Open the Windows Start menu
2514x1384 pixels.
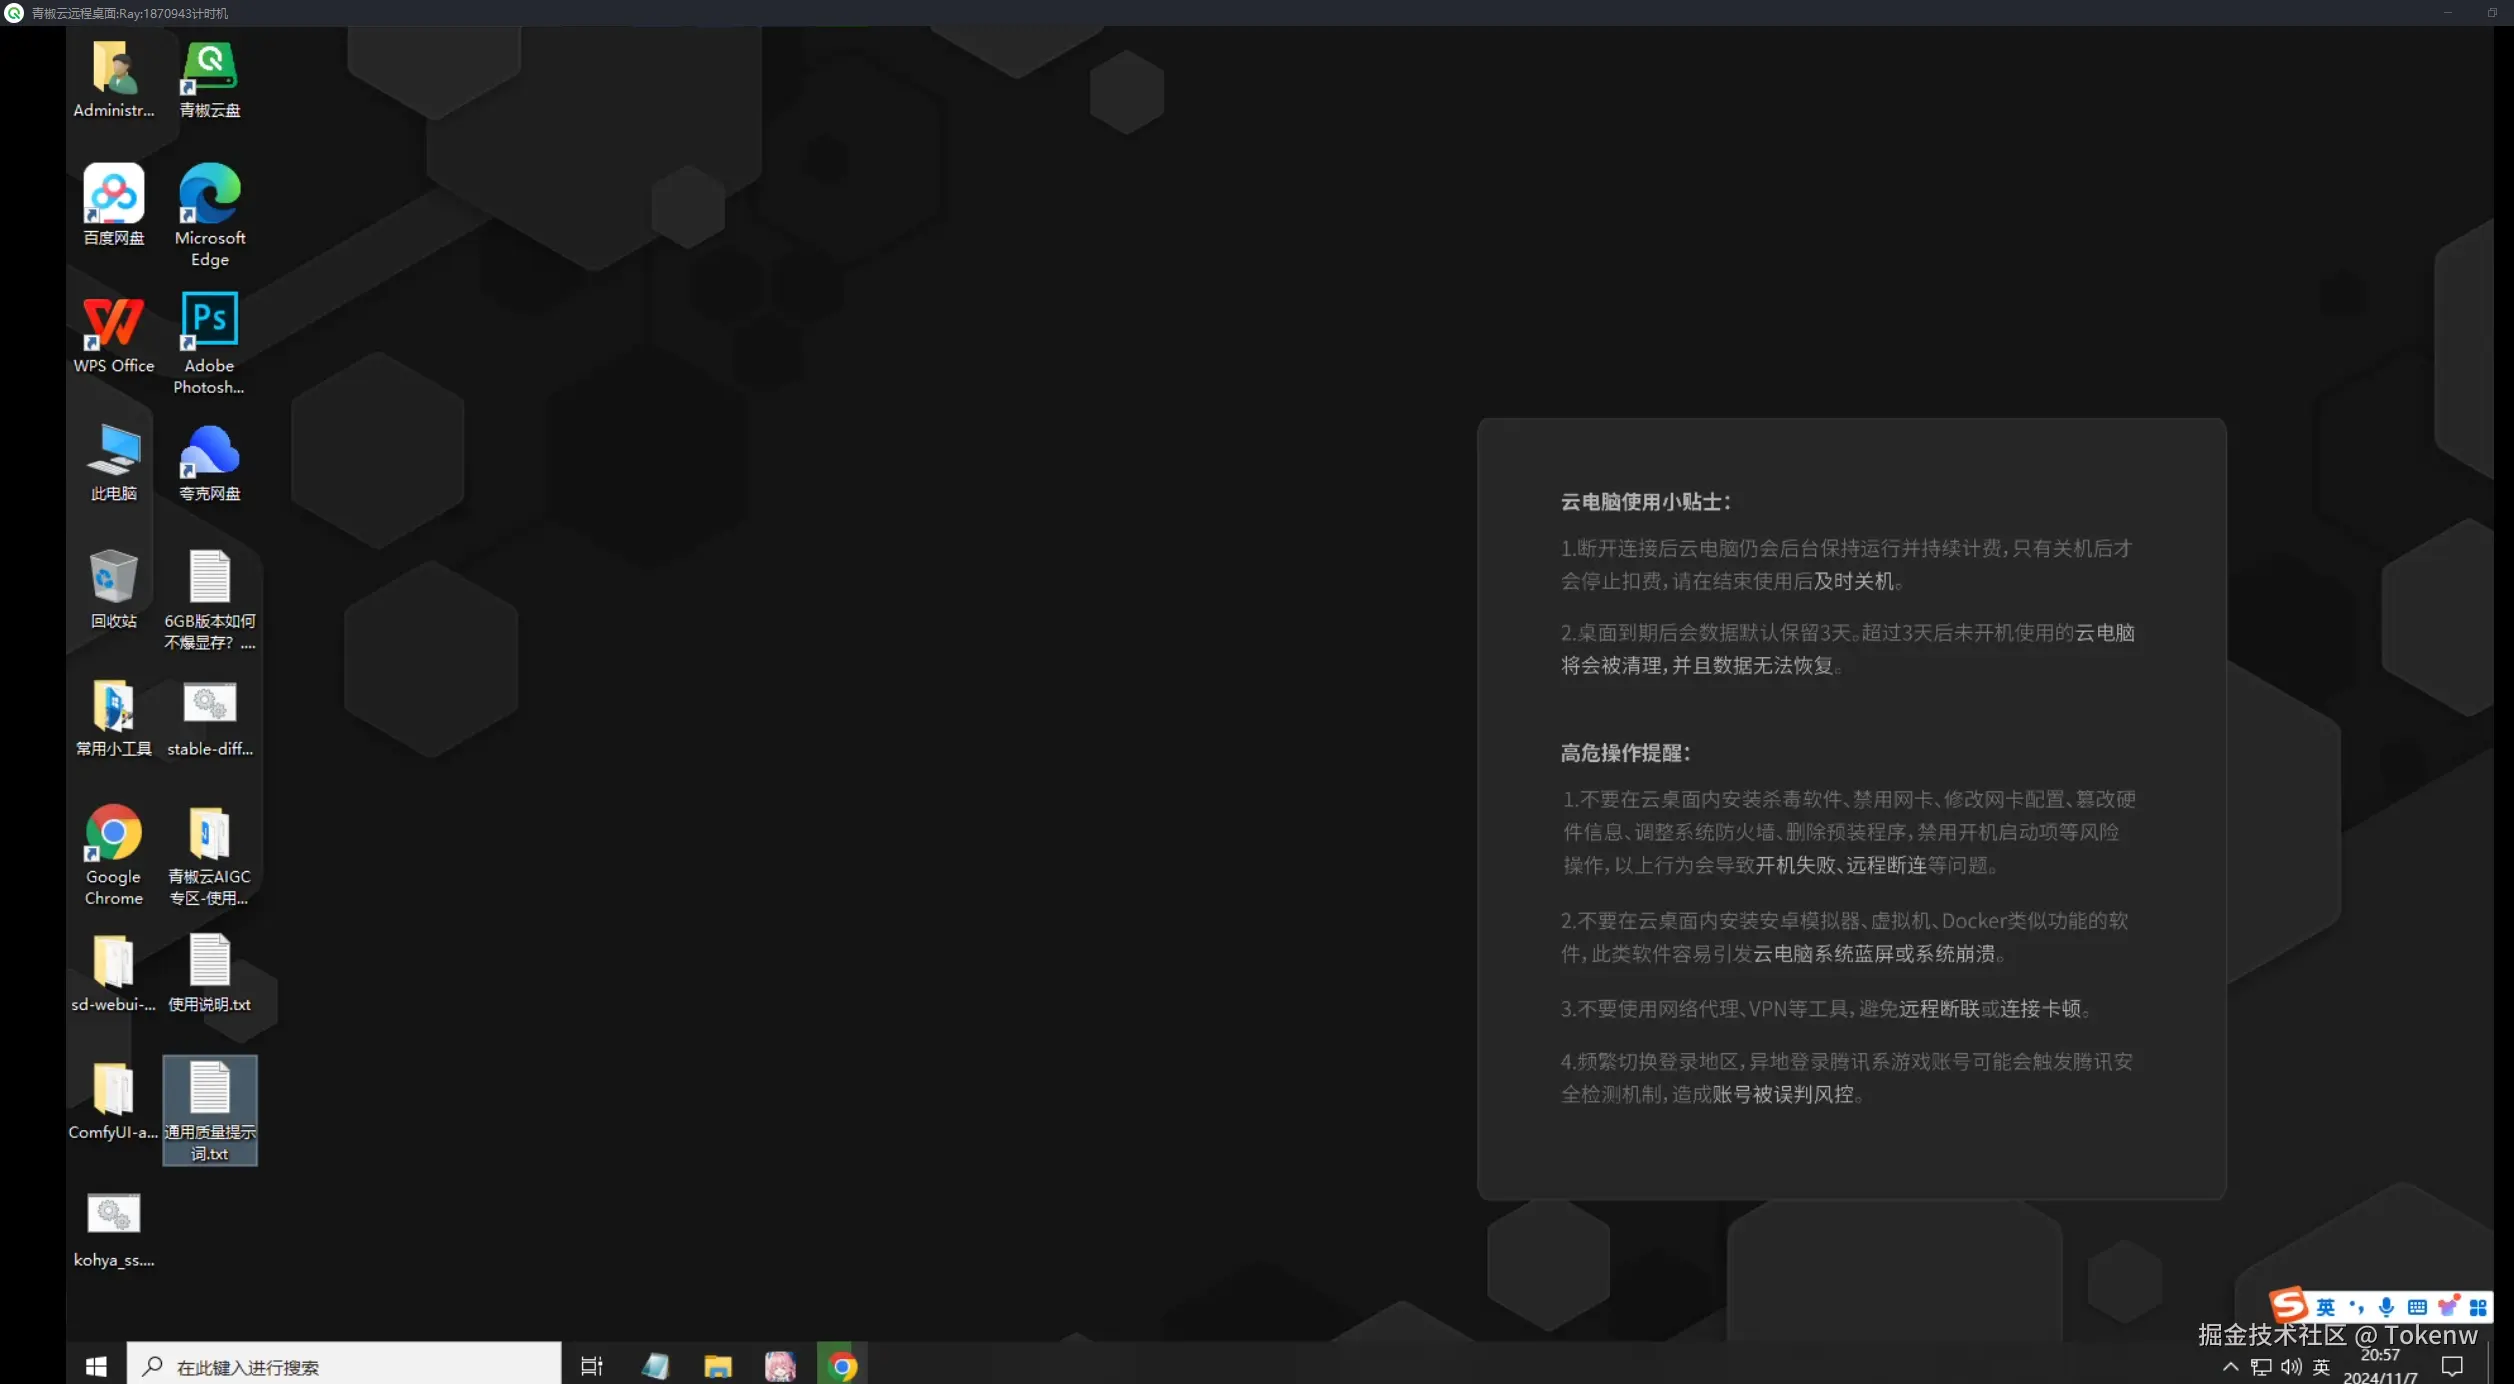(x=96, y=1366)
